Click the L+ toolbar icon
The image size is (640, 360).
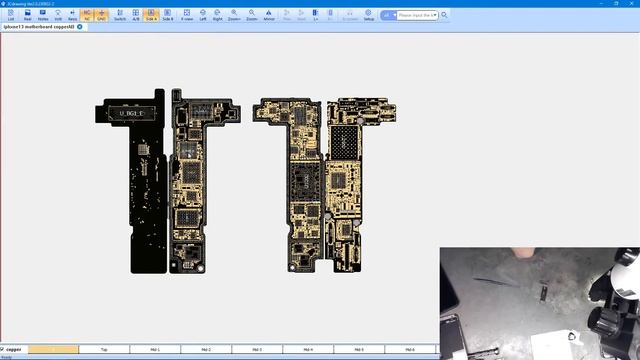click(x=316, y=15)
